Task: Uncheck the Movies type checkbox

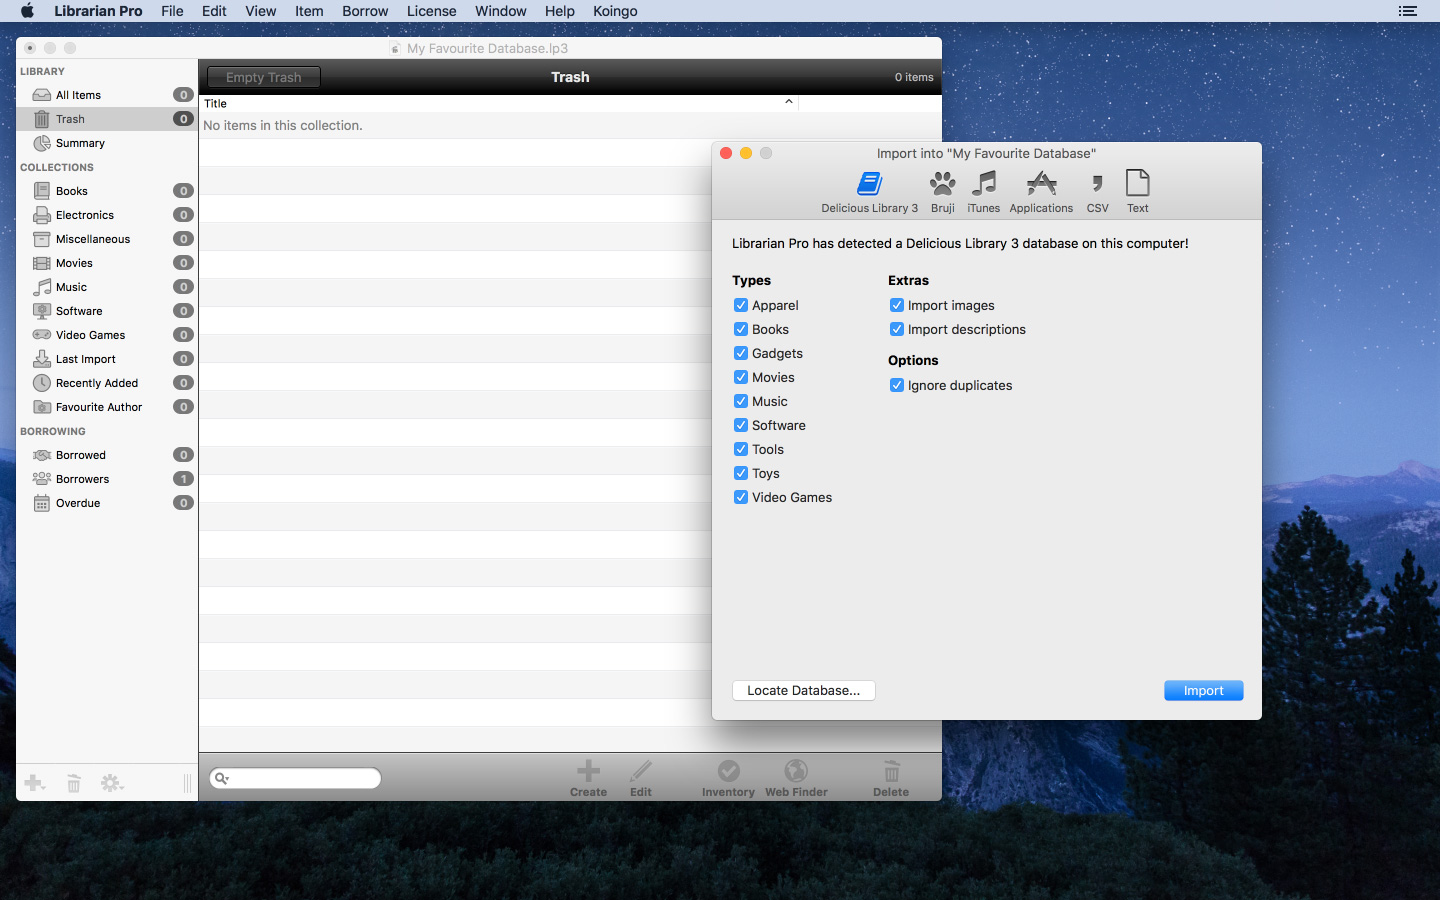Action: point(741,377)
